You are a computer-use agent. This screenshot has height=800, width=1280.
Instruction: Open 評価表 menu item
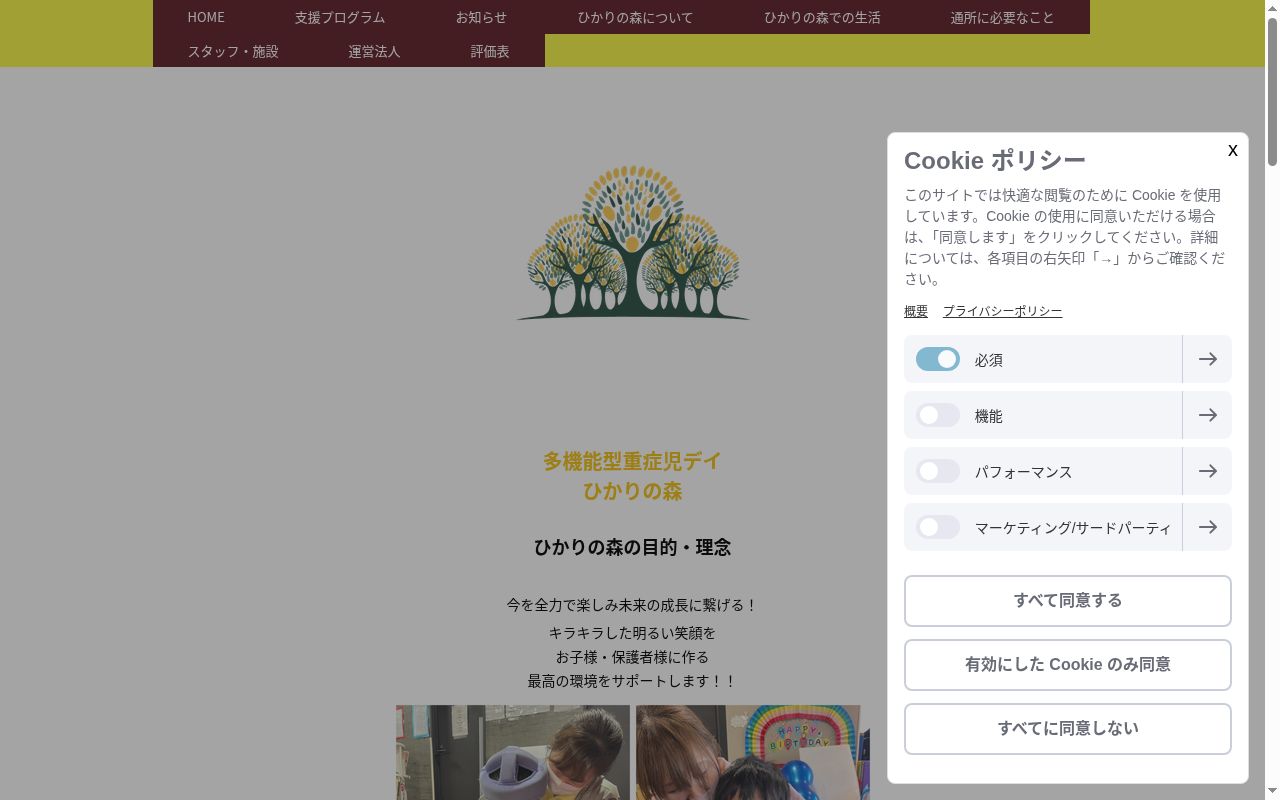click(x=490, y=51)
